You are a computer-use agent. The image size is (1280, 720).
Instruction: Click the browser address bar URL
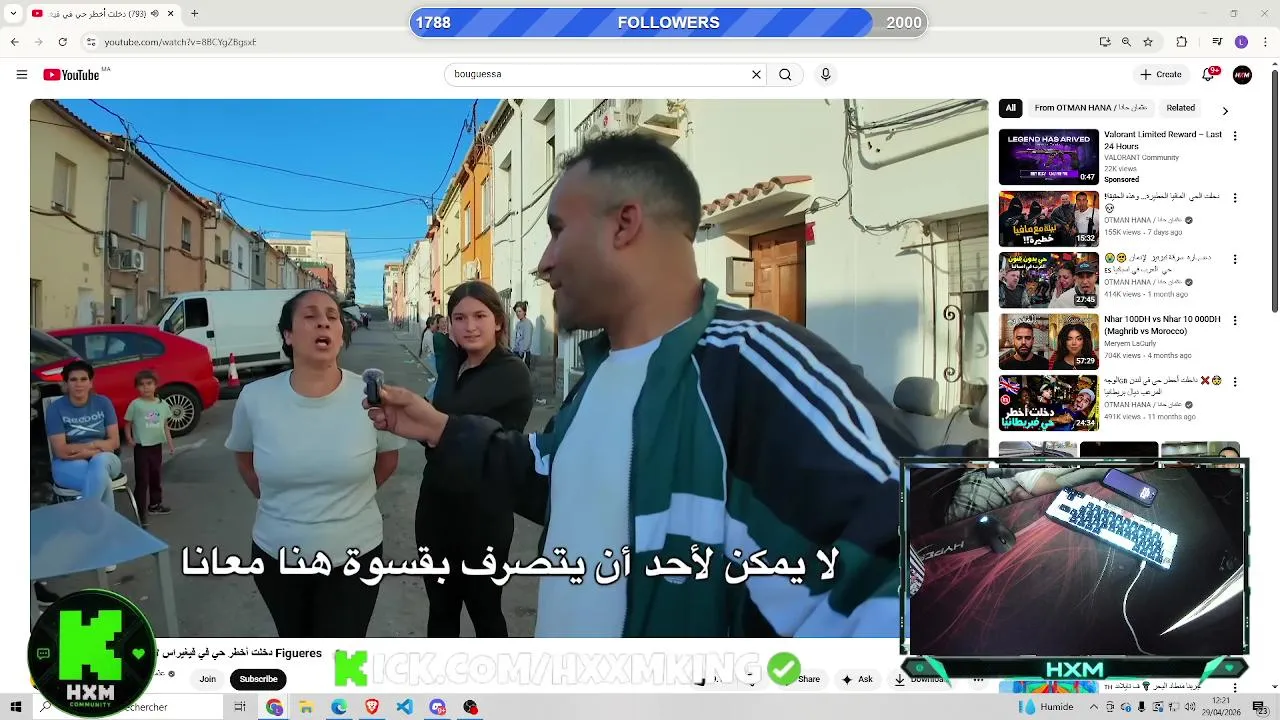[180, 42]
